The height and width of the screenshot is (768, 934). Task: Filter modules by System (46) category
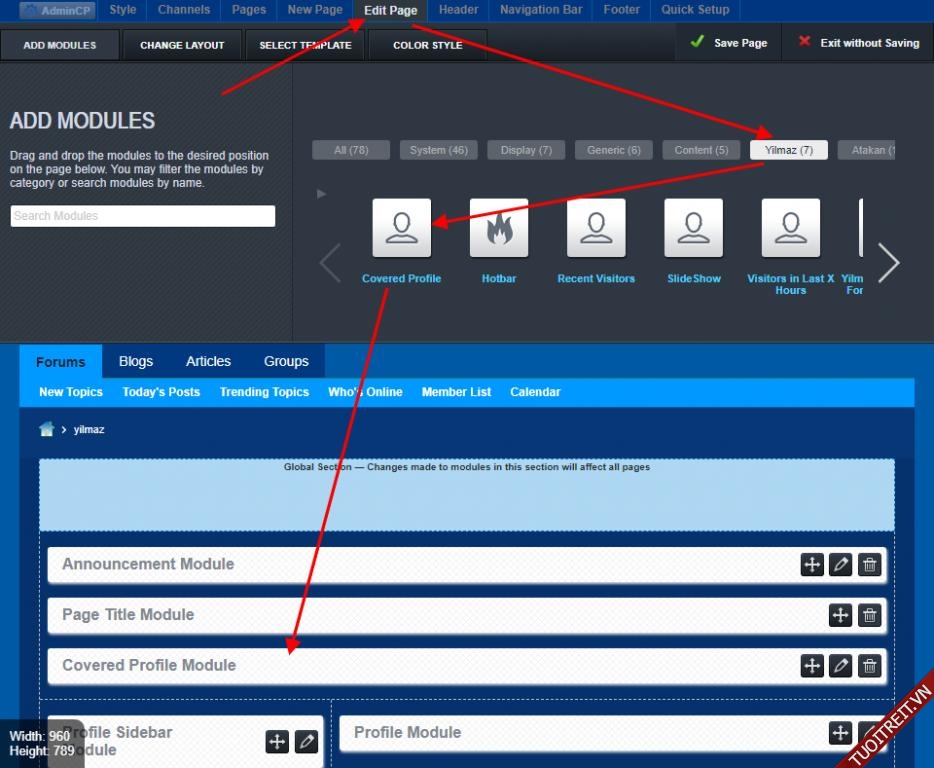[439, 150]
